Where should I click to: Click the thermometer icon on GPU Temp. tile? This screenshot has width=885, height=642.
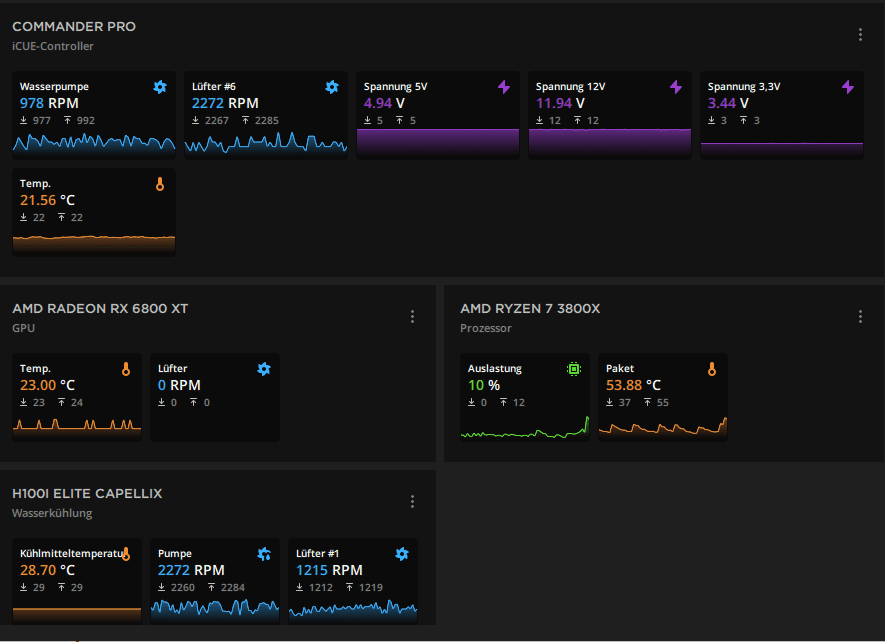126,369
